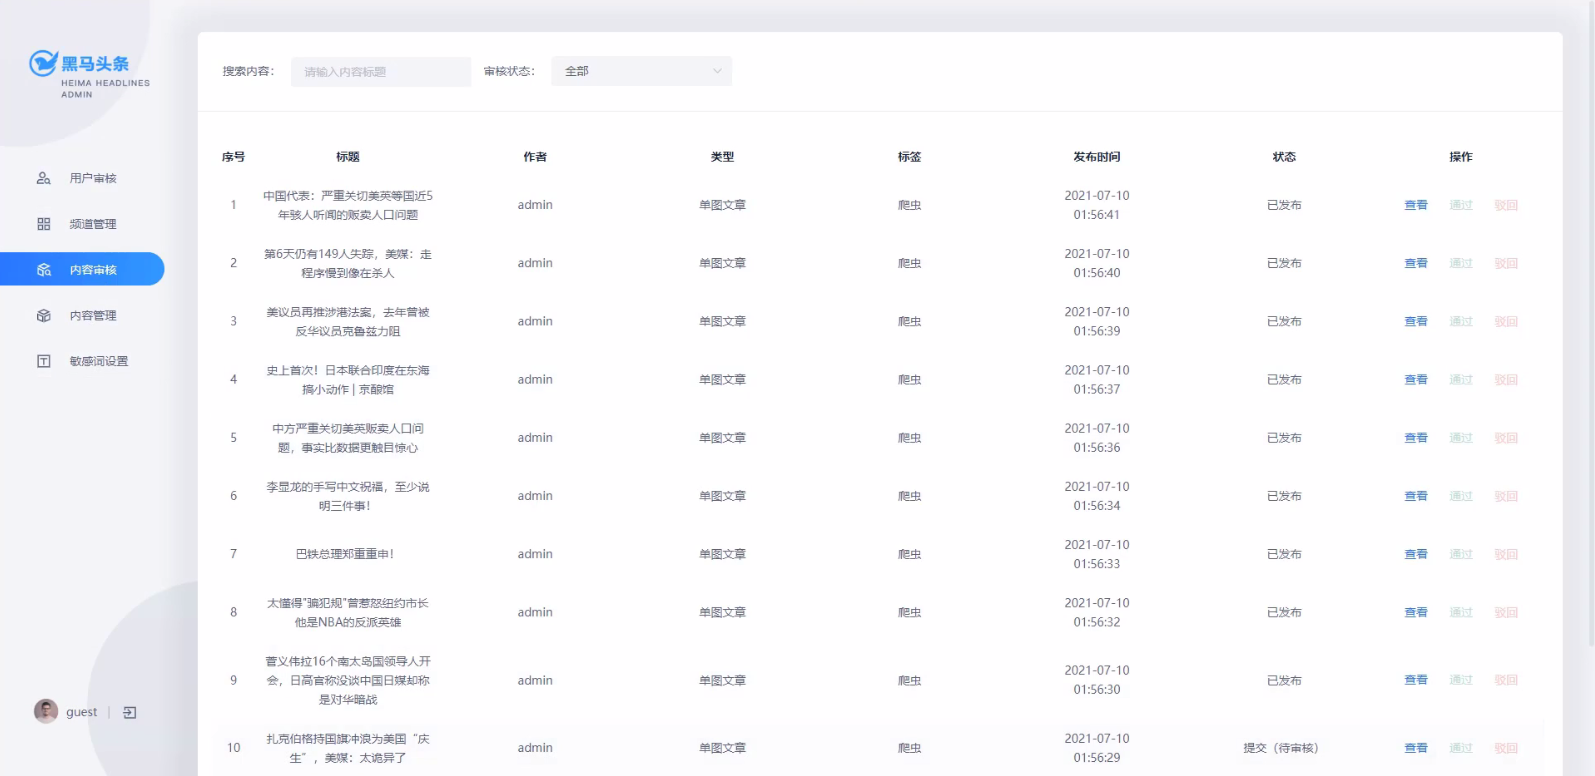Click the logout icon beside guest

pos(129,713)
